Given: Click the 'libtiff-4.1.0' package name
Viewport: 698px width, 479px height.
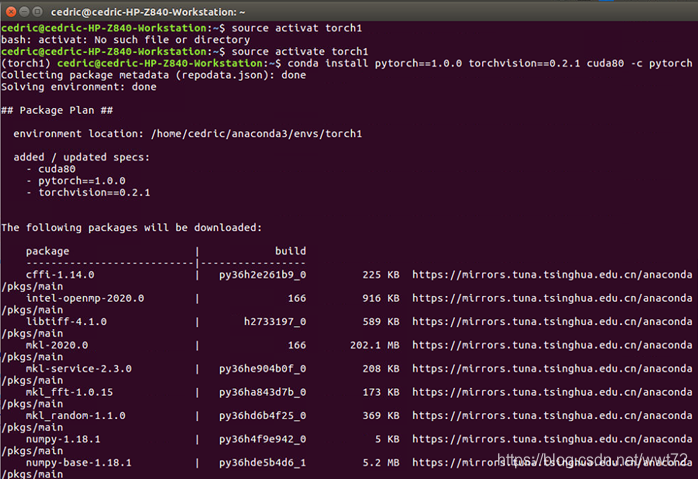Looking at the screenshot, I should [x=66, y=321].
